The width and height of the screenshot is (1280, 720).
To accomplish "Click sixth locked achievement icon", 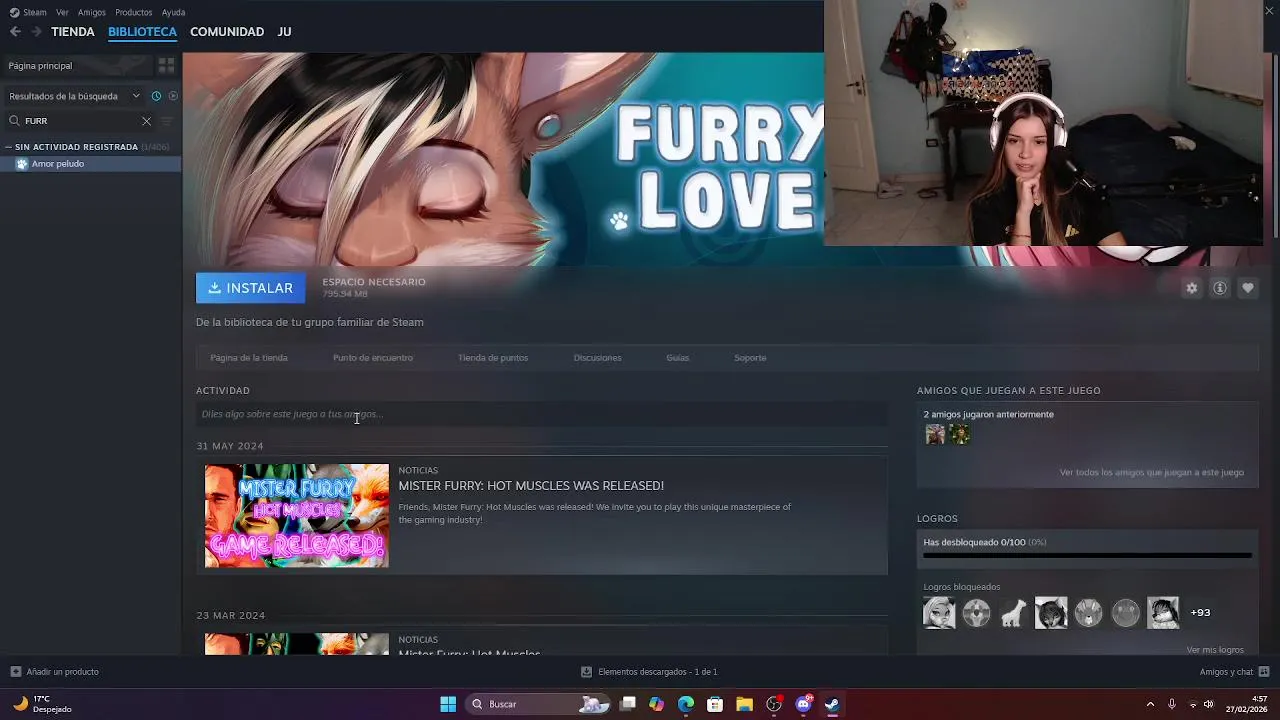I will coord(1126,612).
